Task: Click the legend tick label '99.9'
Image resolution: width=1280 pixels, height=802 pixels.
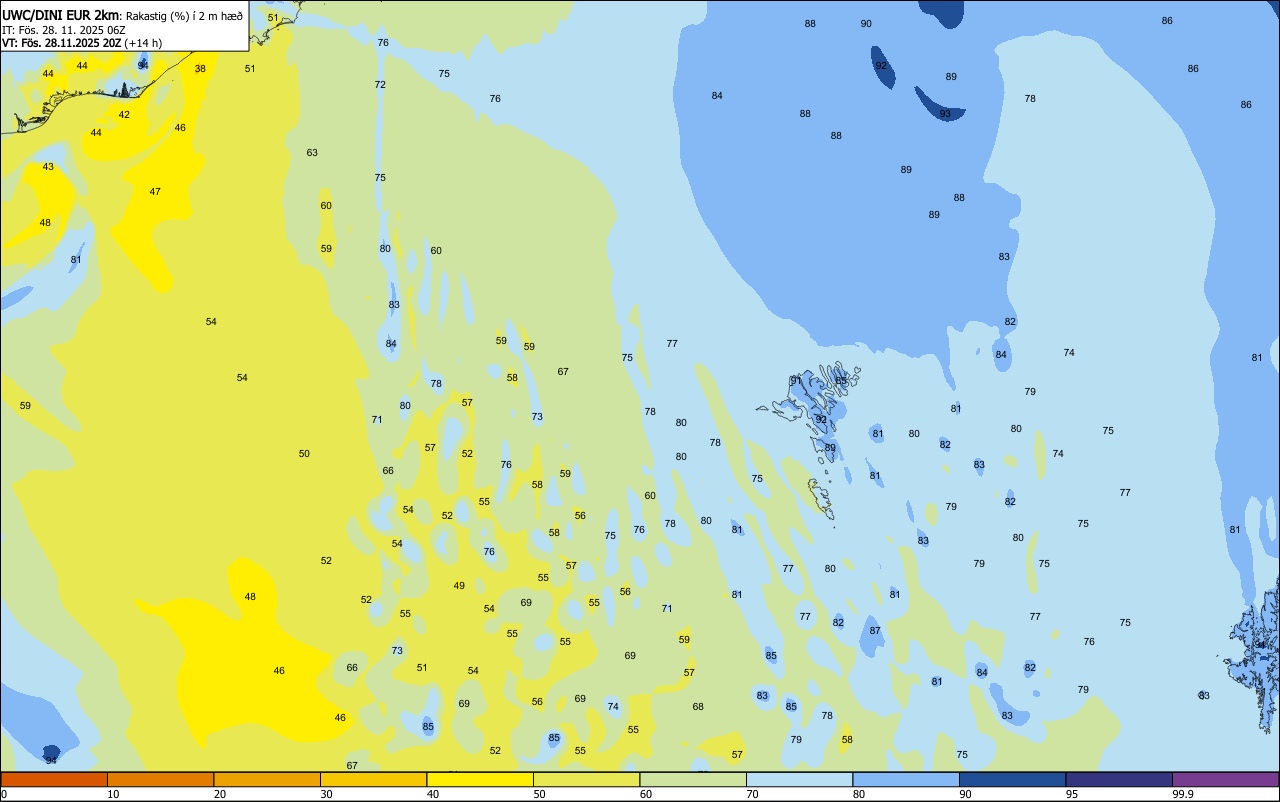Action: click(1183, 794)
